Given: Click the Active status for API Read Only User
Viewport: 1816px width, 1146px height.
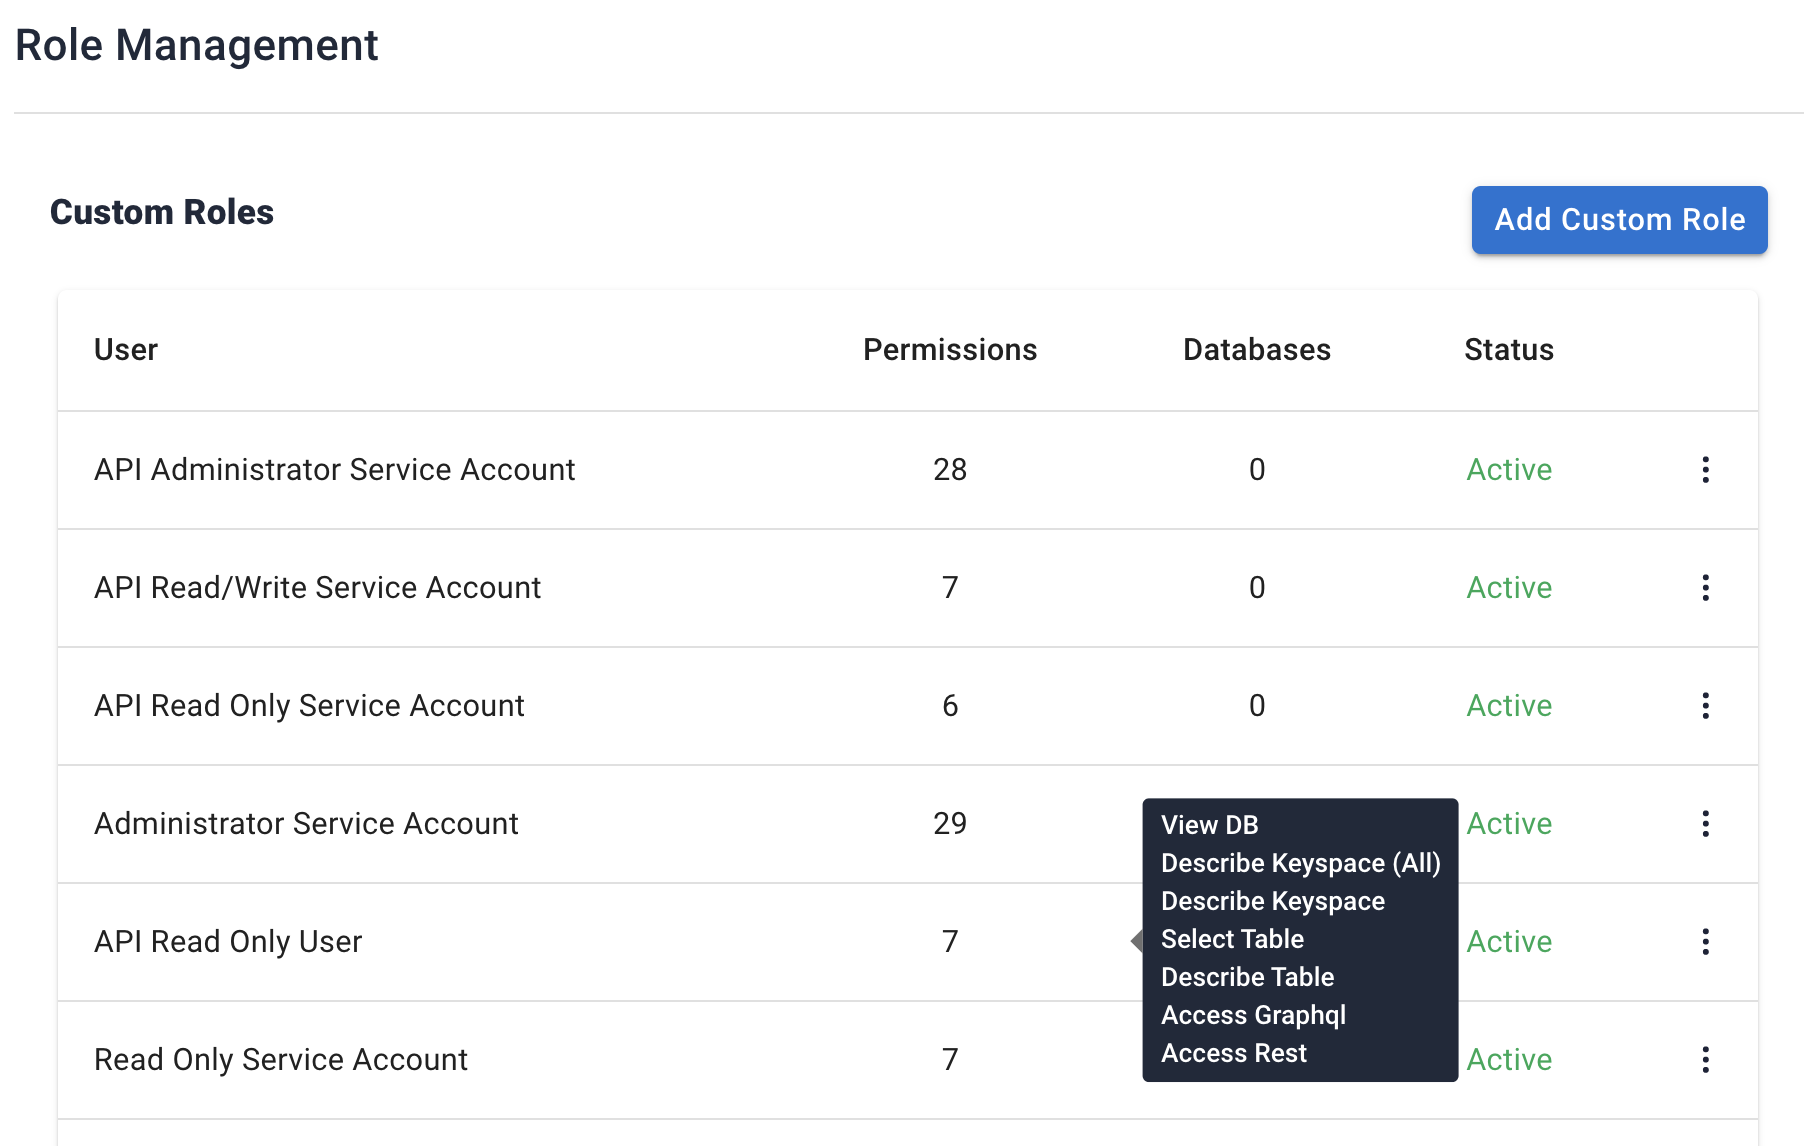Looking at the screenshot, I should pos(1509,942).
